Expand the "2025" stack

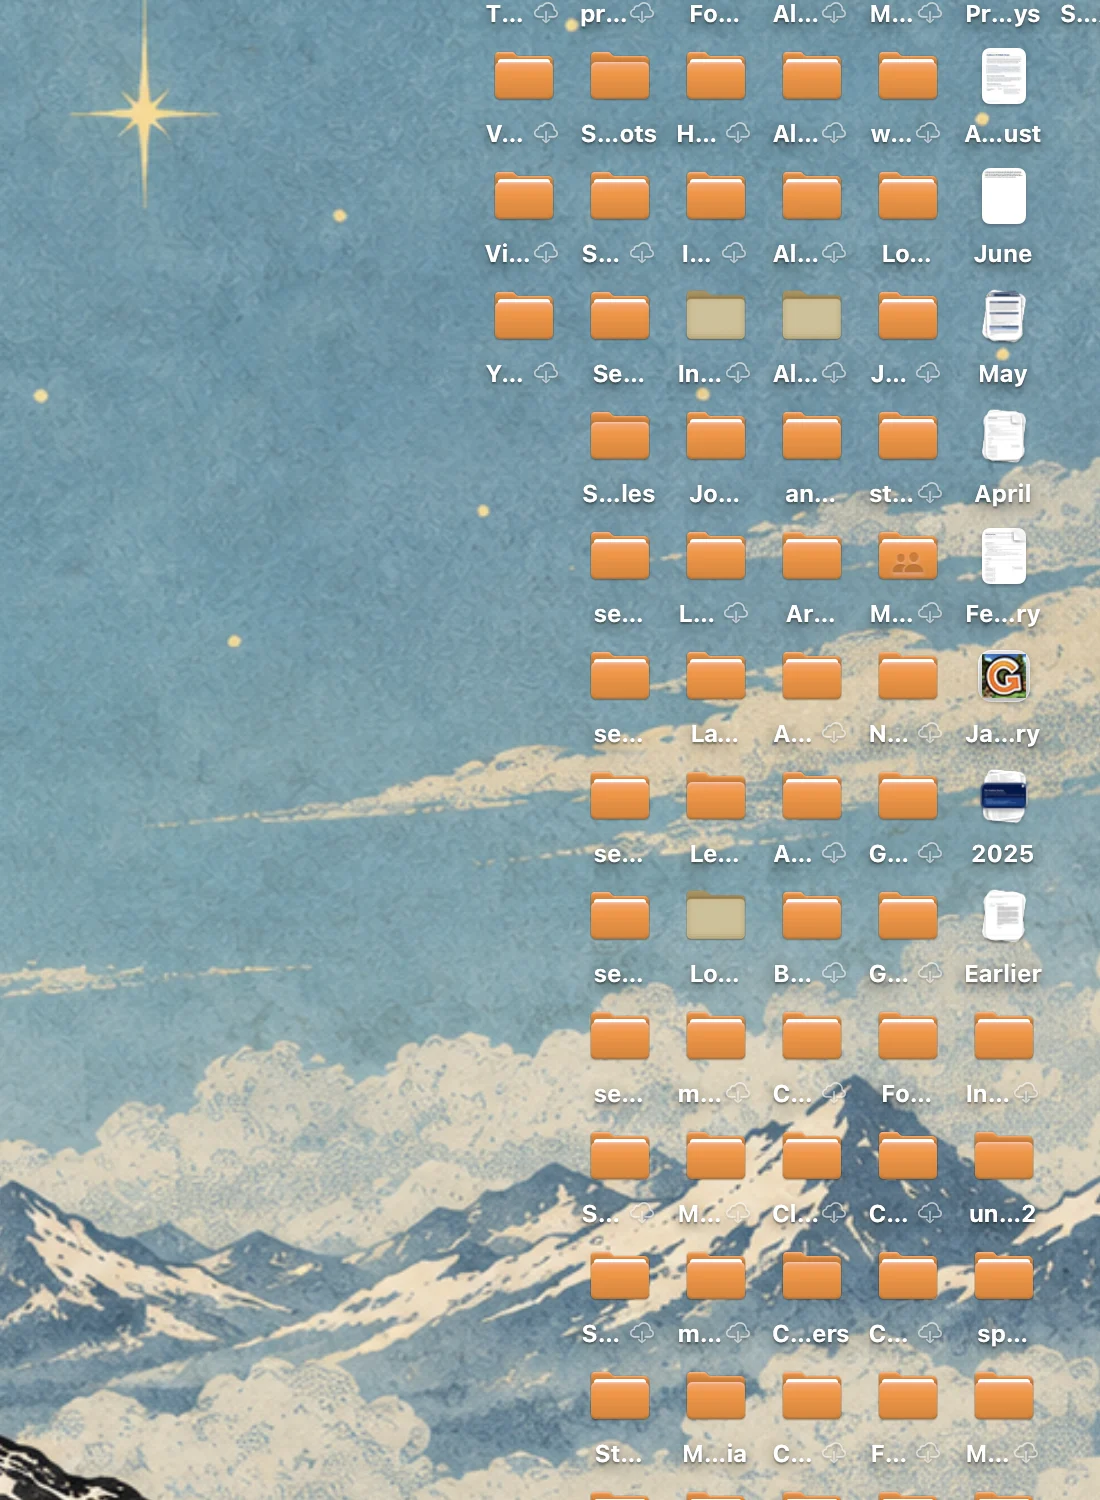pos(1003,797)
